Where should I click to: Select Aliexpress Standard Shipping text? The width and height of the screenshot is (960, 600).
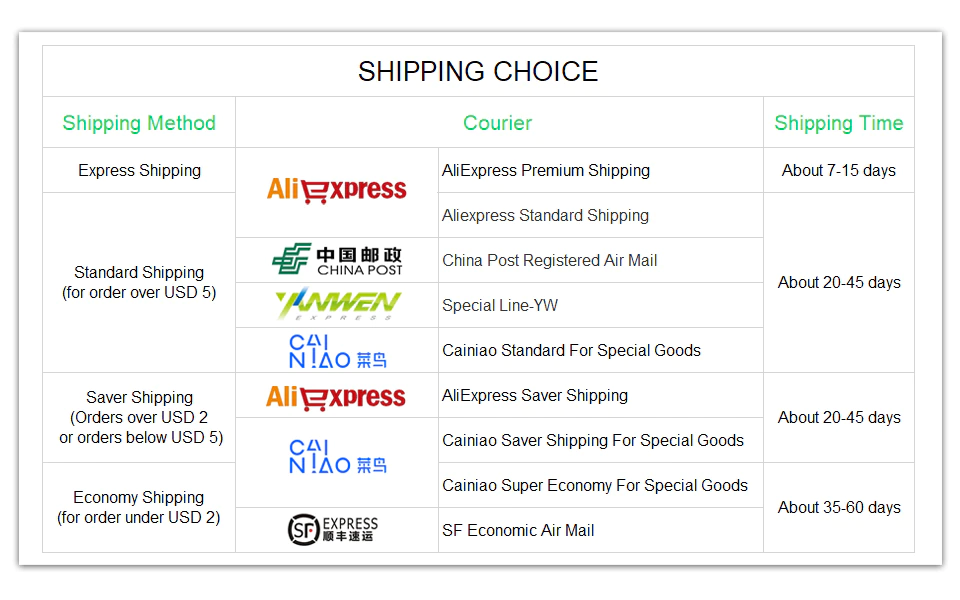click(x=545, y=215)
